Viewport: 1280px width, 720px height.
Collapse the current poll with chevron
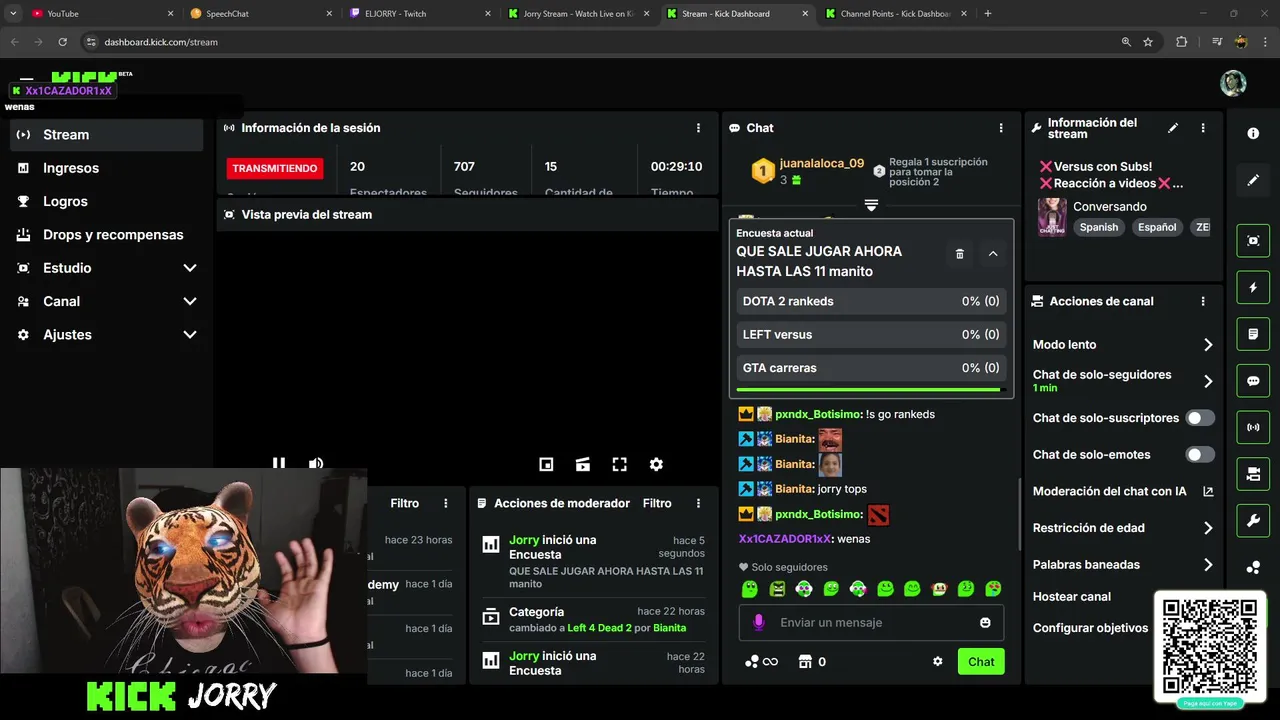[x=993, y=254]
